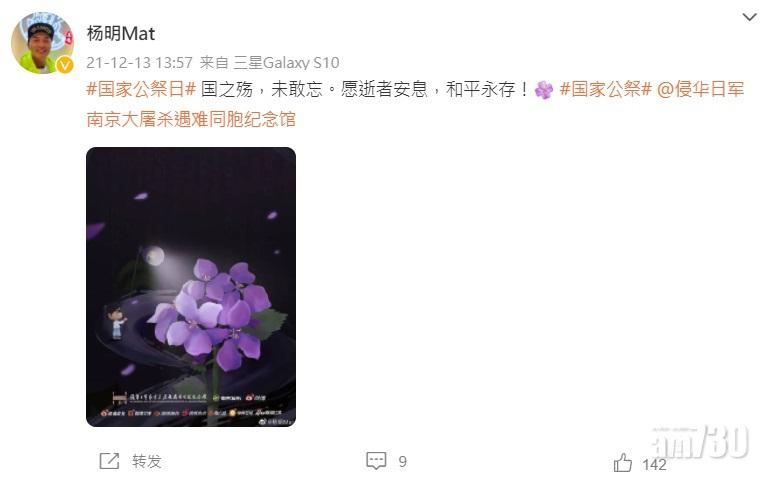The width and height of the screenshot is (770, 478).
Task: Click the repost share icon
Action: click(x=109, y=461)
